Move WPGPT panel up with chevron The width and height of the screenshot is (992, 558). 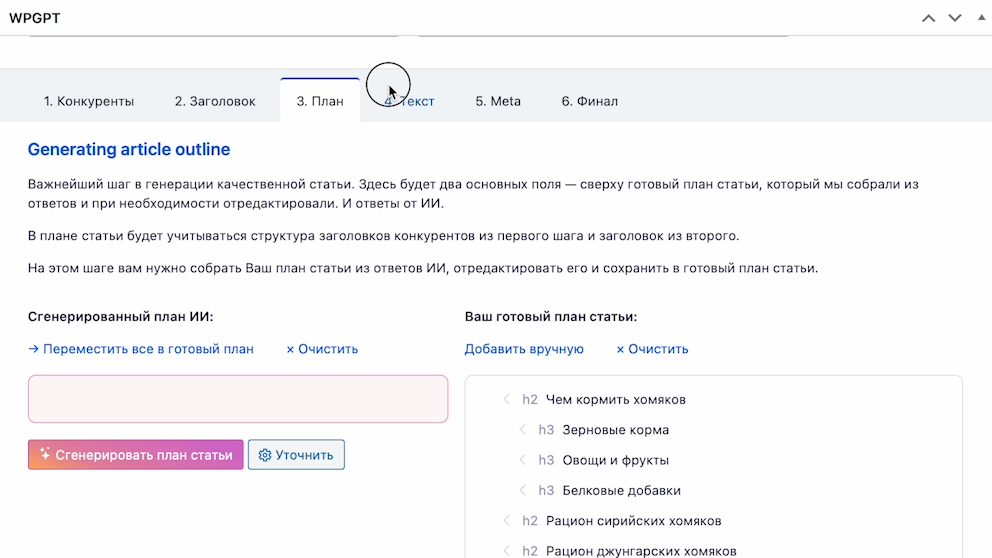(x=928, y=18)
